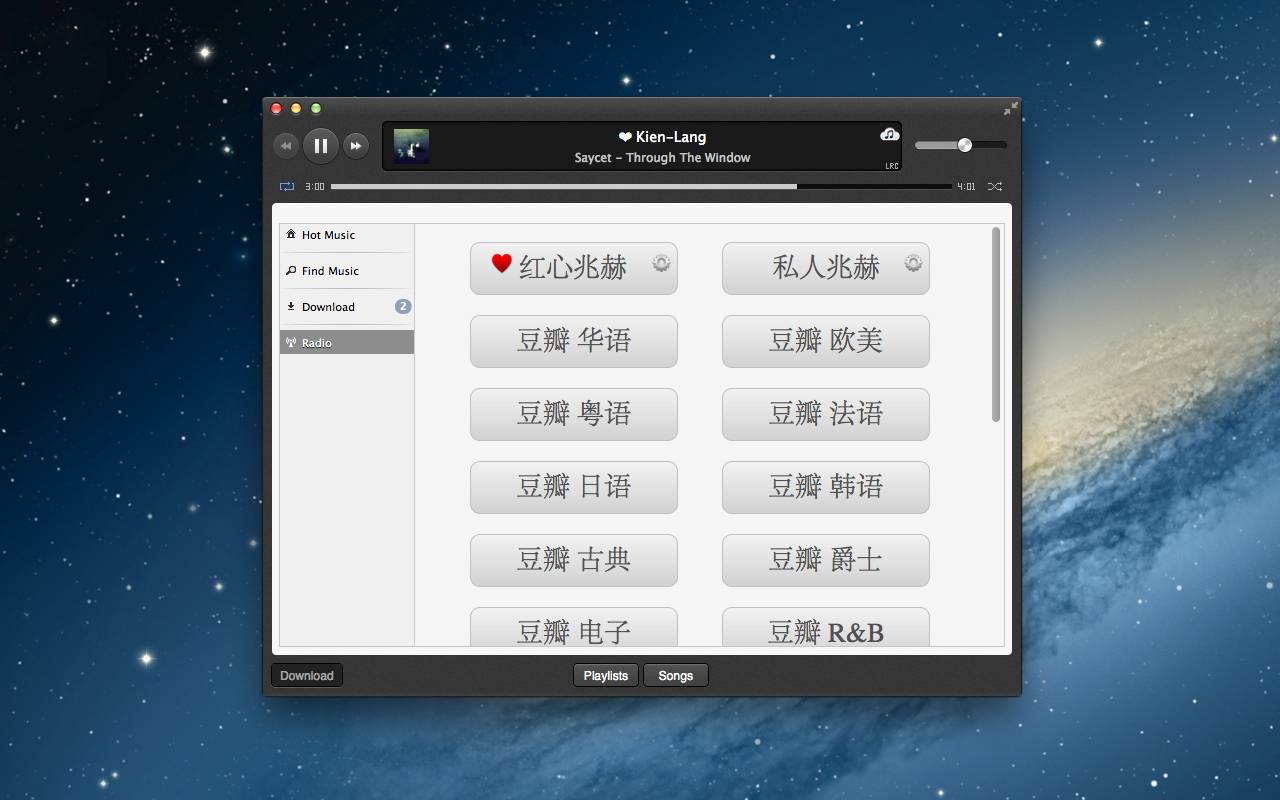Click the Download button at the bottom left
The width and height of the screenshot is (1280, 800).
pyautogui.click(x=307, y=676)
